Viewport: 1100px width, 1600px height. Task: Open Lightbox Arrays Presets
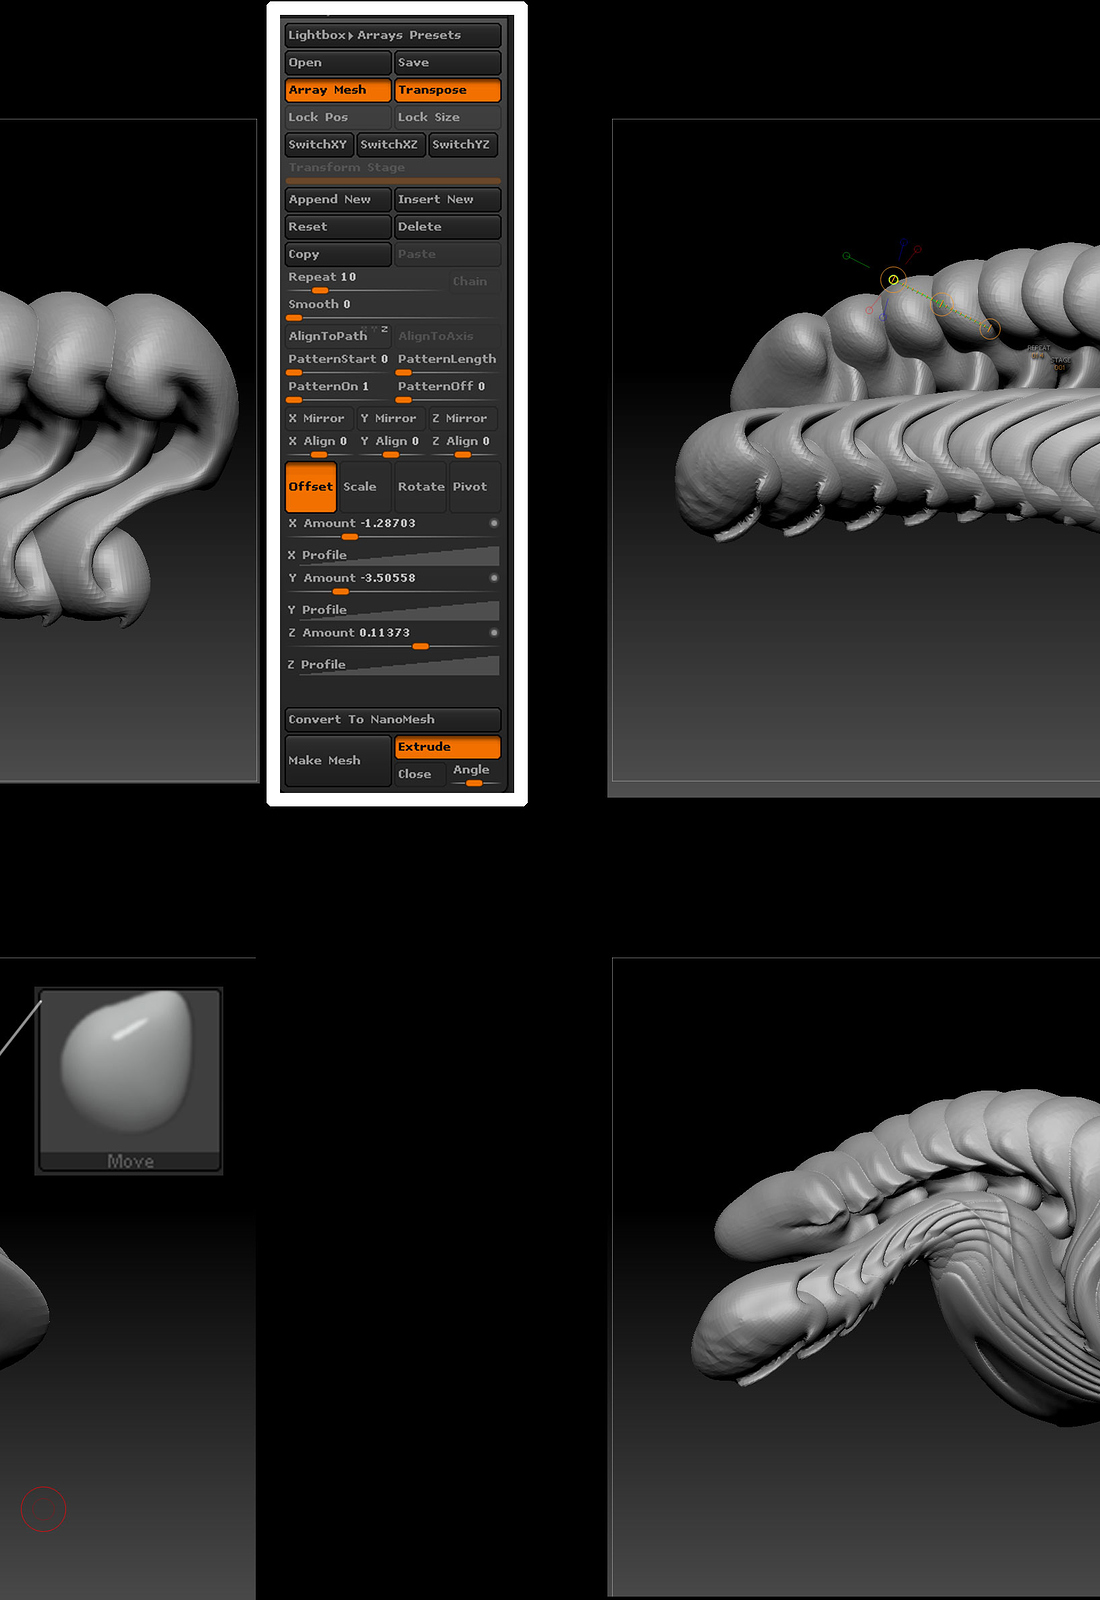click(x=393, y=35)
